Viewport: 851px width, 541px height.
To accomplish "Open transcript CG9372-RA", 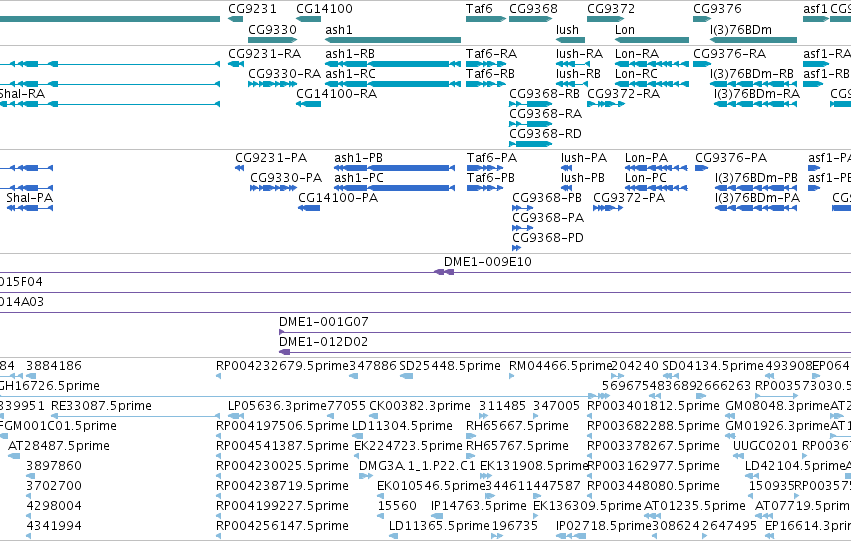I will point(624,94).
